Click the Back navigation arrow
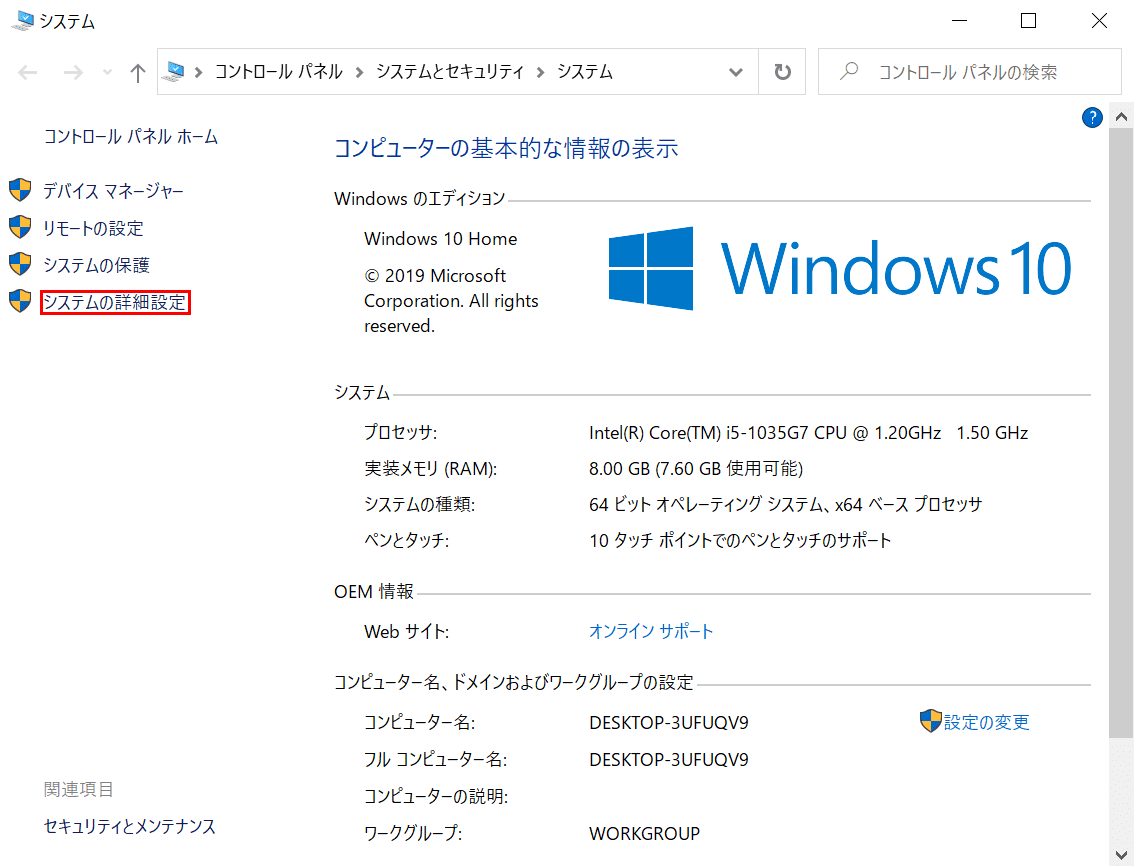This screenshot has width=1134, height=866. tap(27, 72)
